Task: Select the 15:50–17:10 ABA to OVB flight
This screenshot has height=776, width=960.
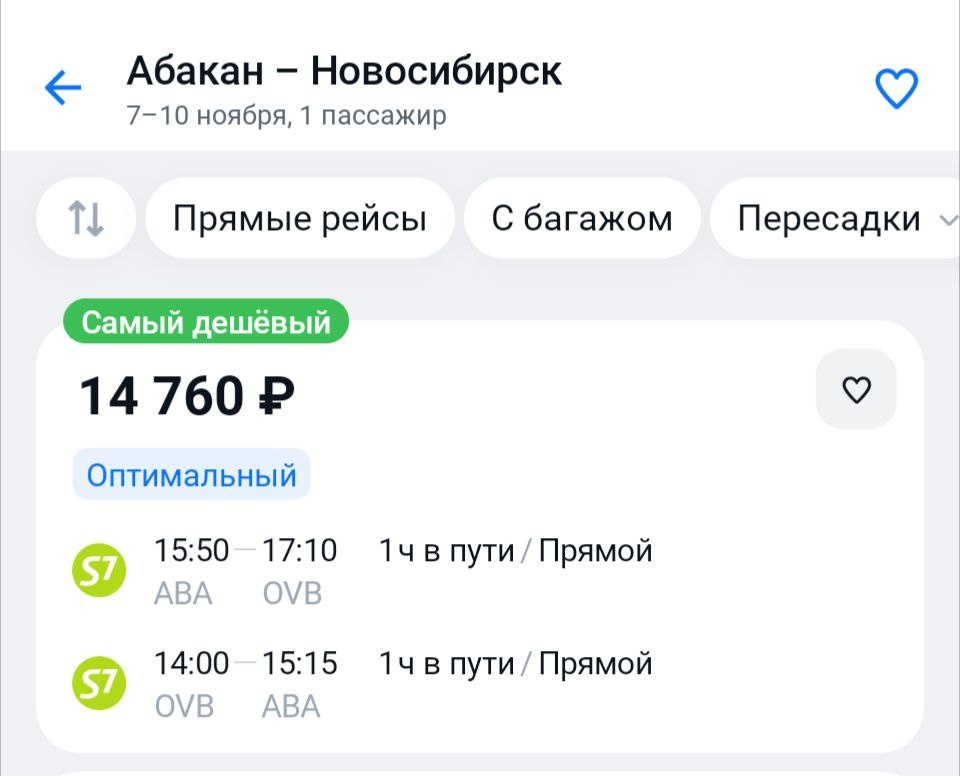Action: [x=245, y=551]
